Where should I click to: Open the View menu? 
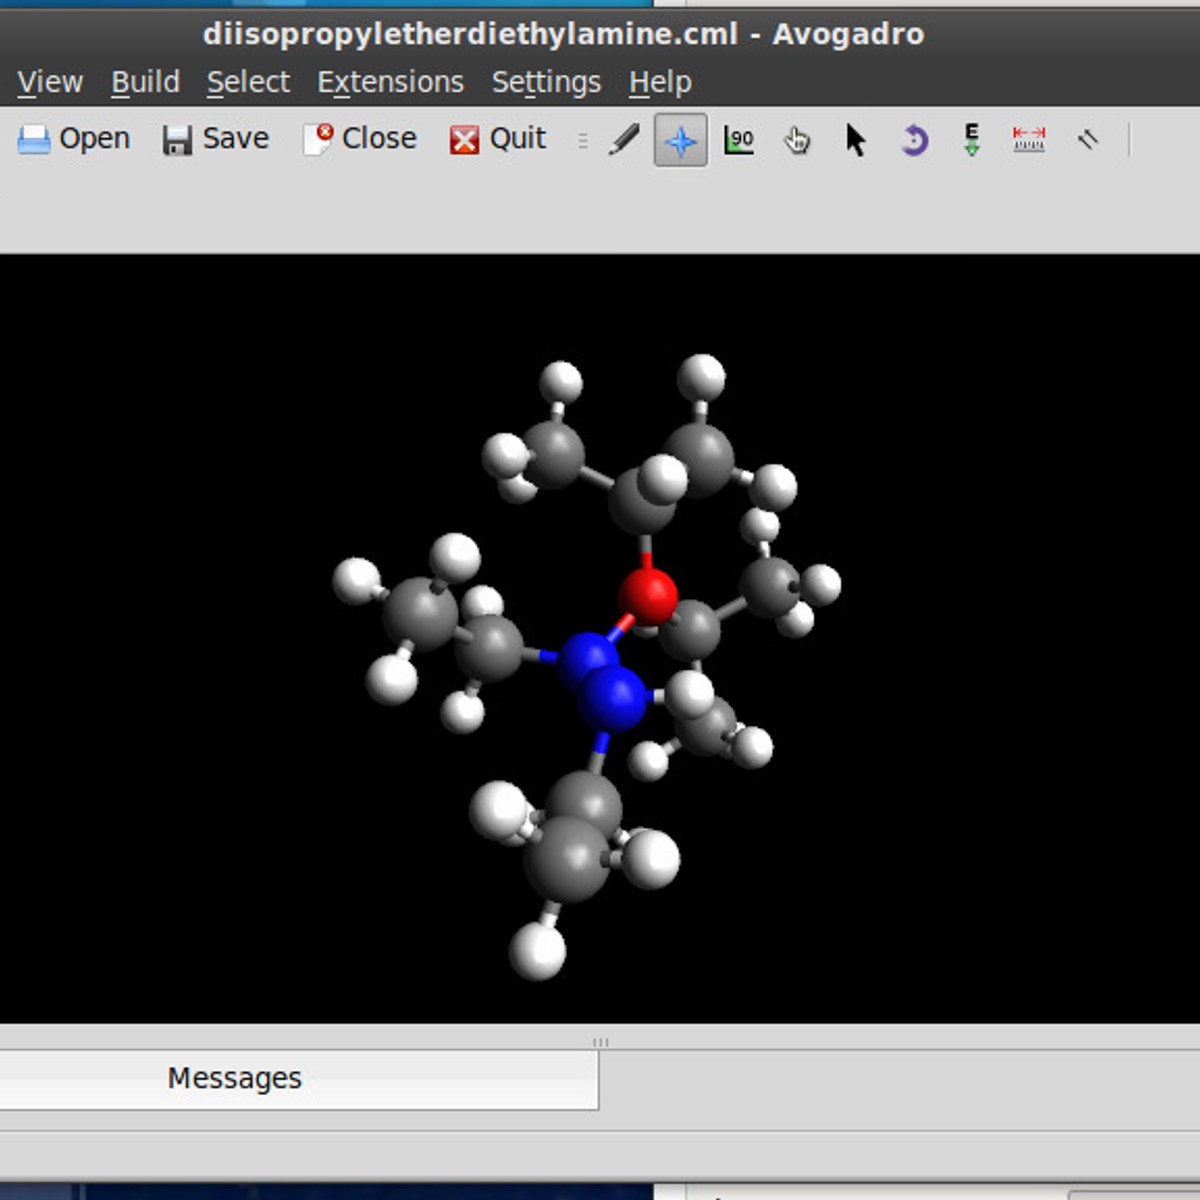[50, 82]
